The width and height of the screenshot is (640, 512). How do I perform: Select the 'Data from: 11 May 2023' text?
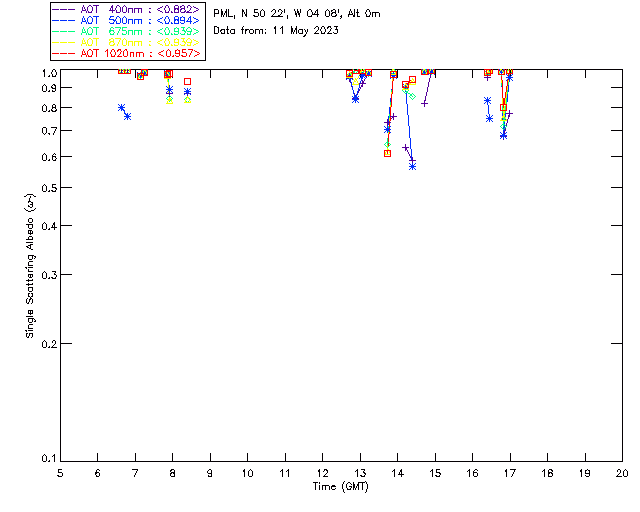click(x=276, y=31)
